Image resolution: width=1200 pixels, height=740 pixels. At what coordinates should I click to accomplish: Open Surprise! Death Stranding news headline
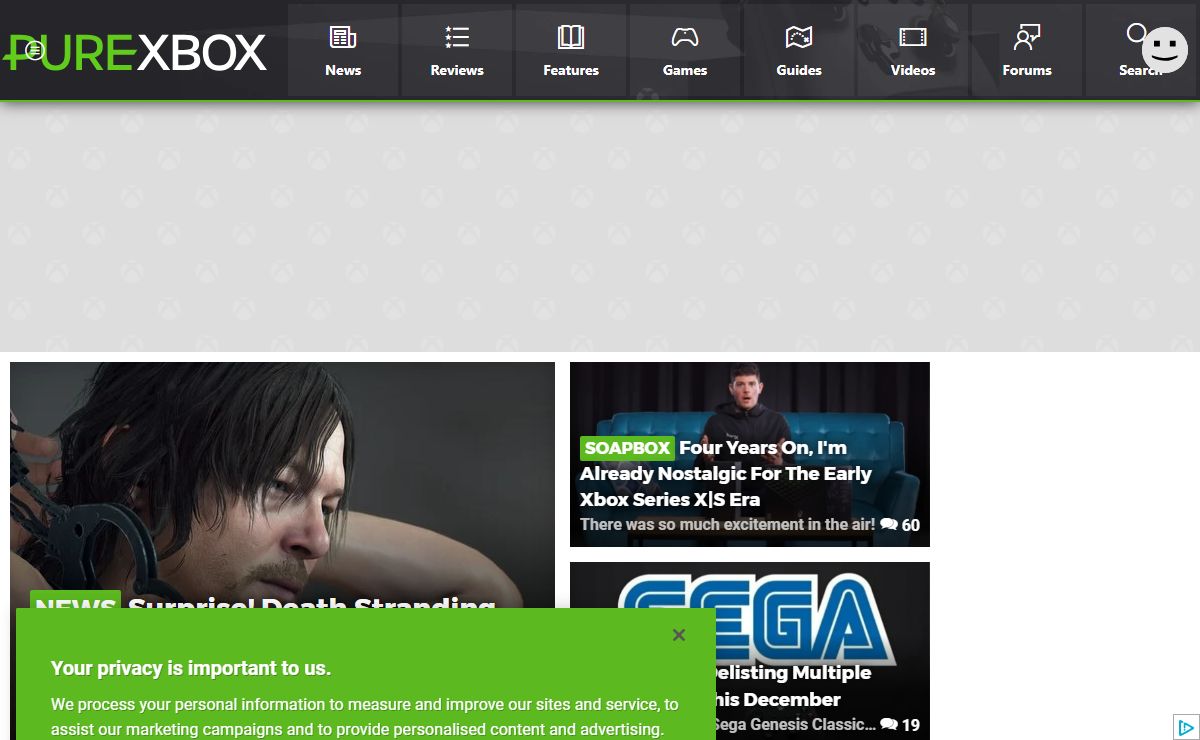tap(312, 600)
